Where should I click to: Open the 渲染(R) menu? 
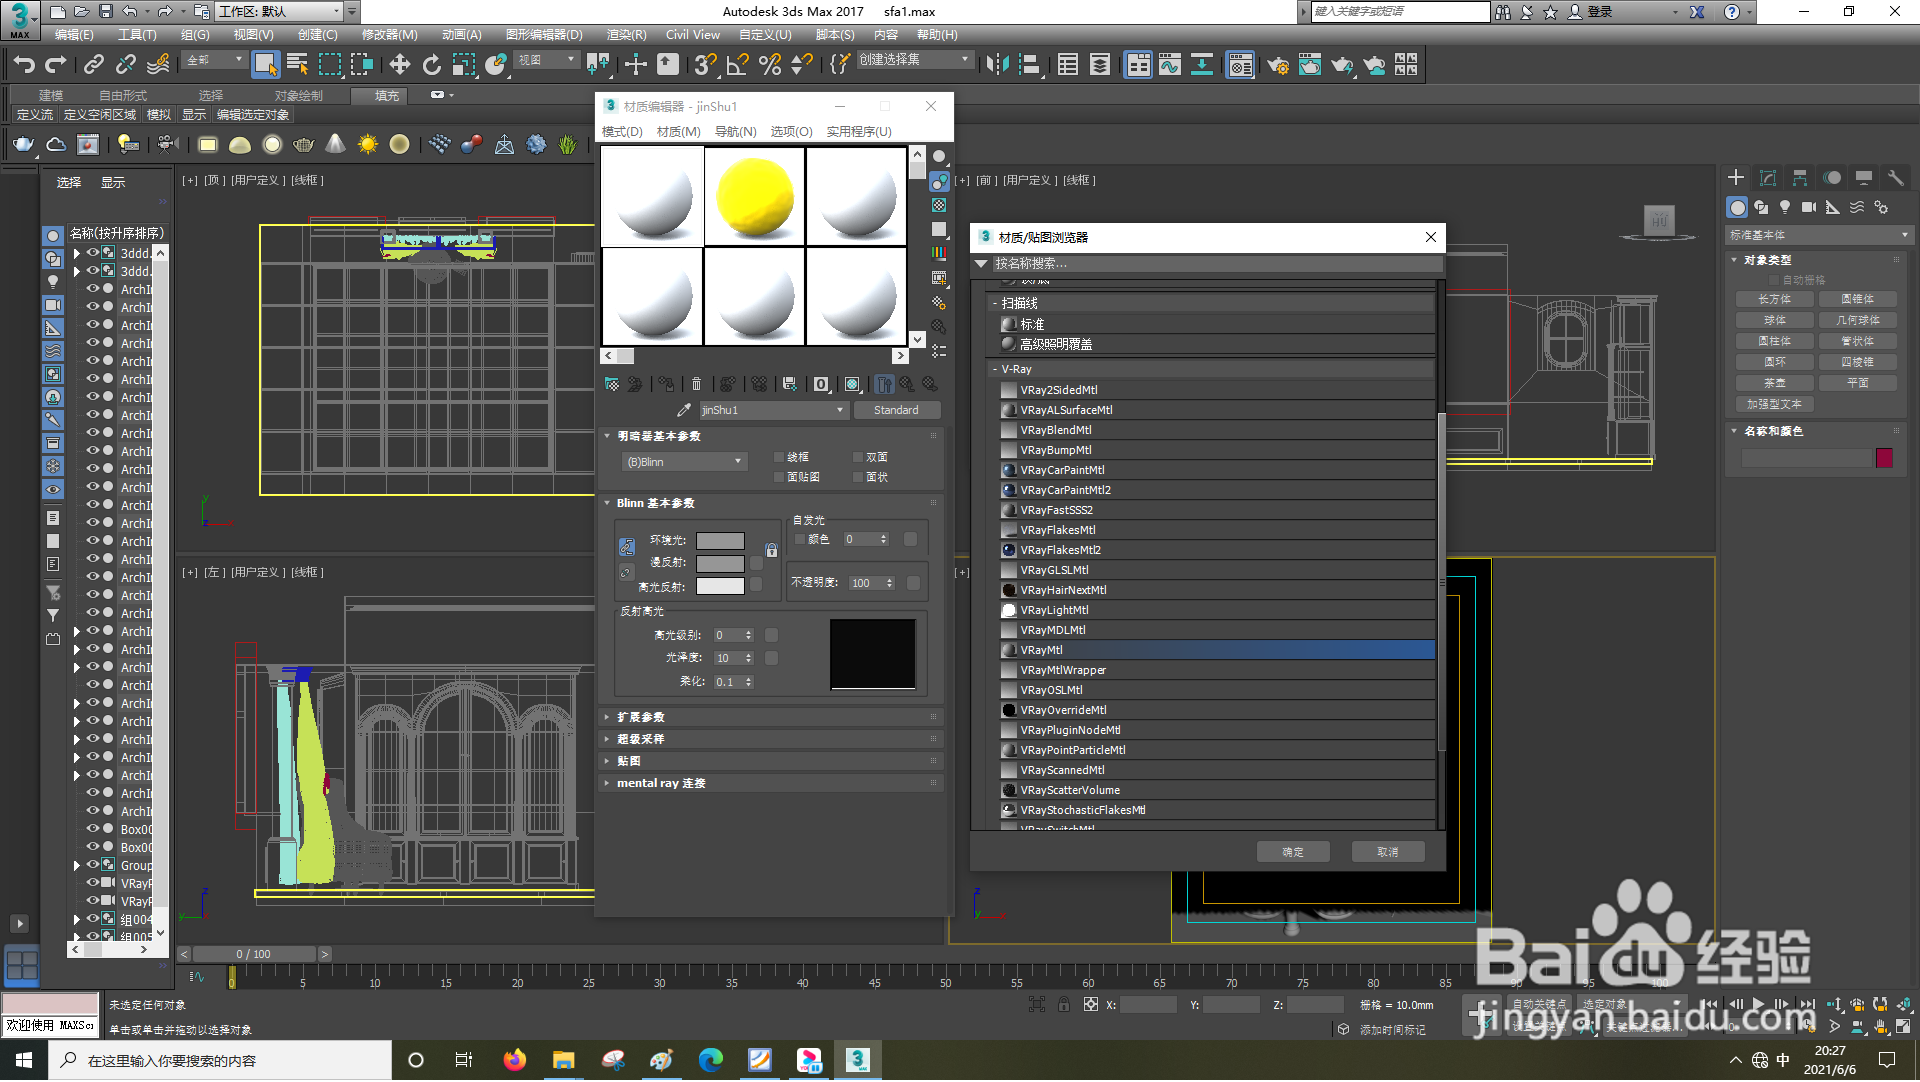click(626, 34)
